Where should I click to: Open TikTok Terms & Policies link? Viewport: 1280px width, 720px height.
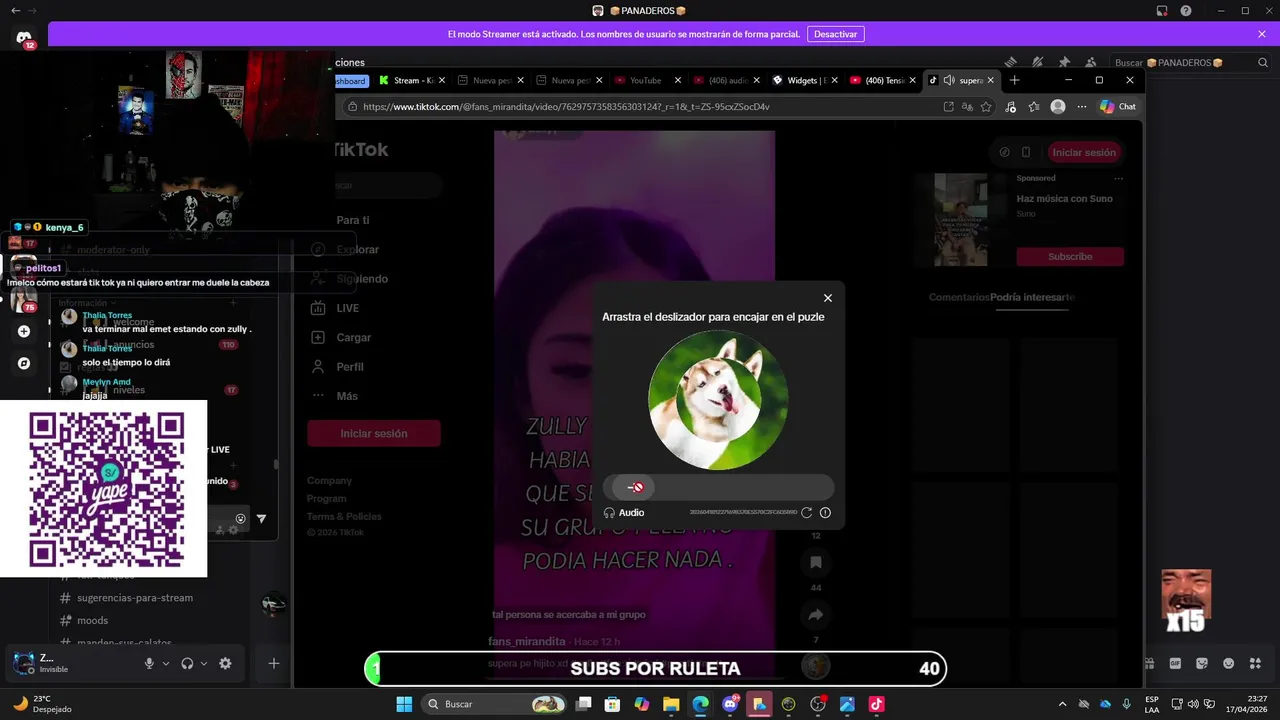(344, 516)
